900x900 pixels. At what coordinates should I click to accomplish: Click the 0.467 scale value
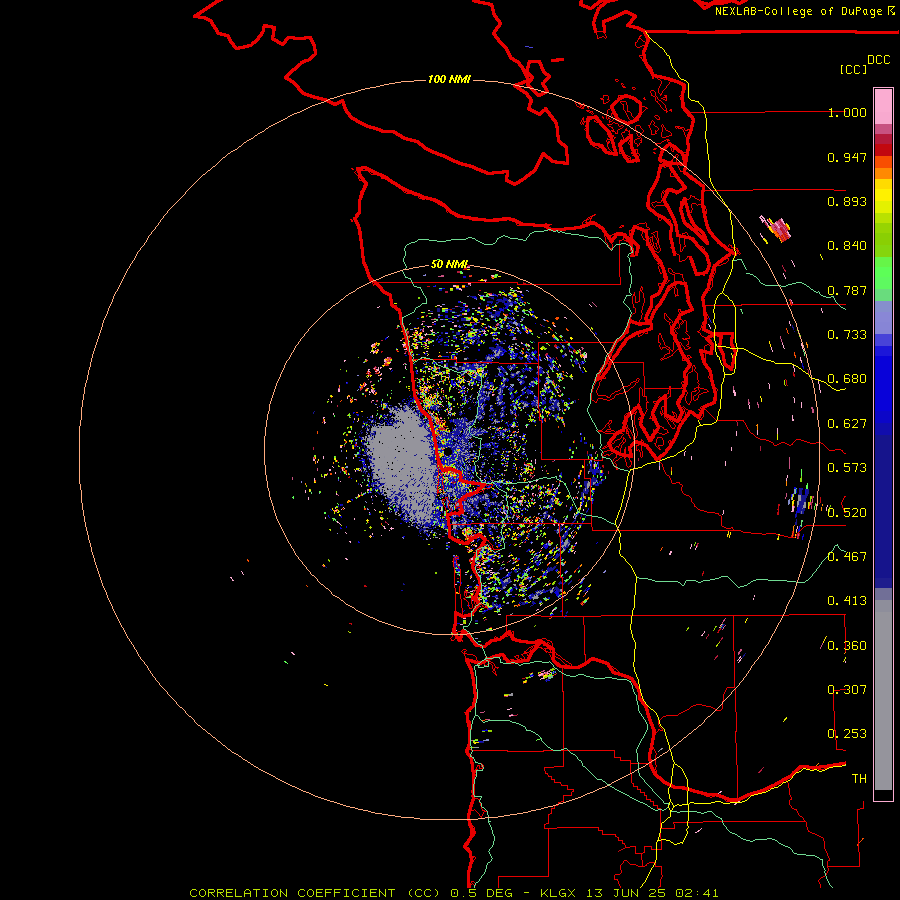pos(847,557)
